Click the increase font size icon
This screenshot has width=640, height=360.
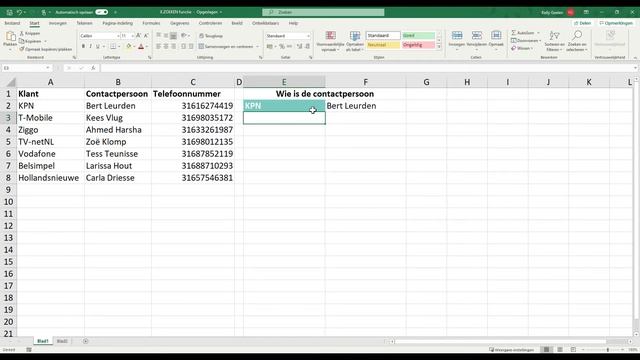(x=138, y=36)
